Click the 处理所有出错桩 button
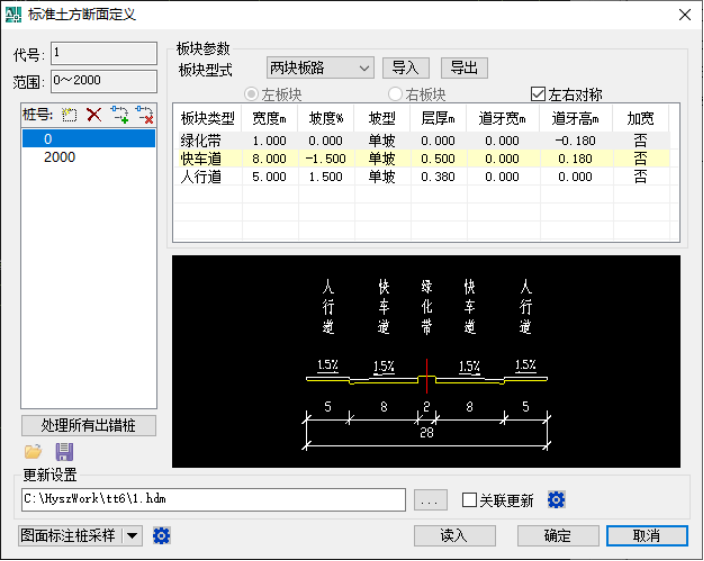The width and height of the screenshot is (704, 561). (88, 425)
